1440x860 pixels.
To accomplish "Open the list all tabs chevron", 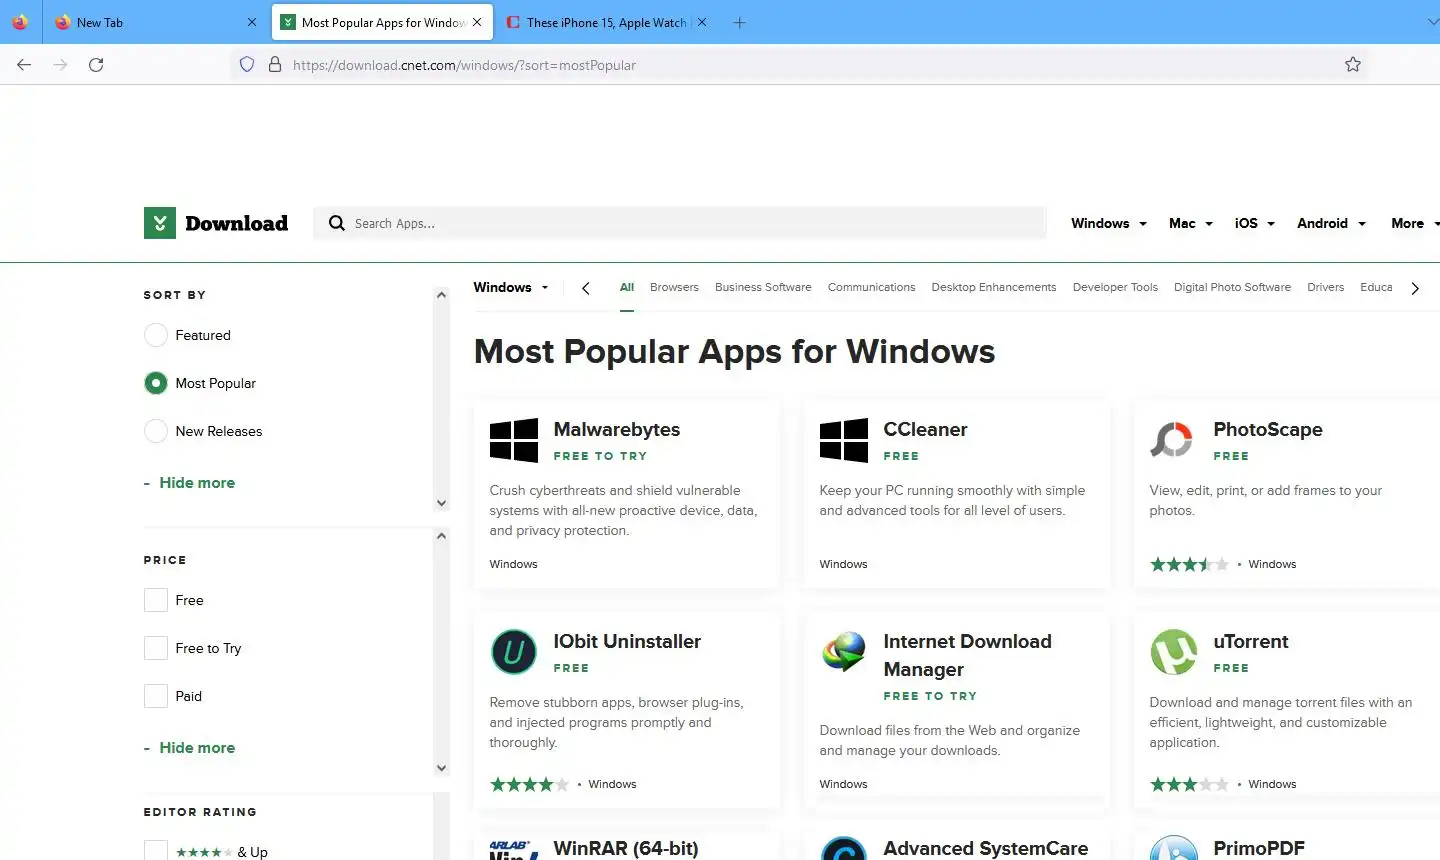I will click(x=1433, y=22).
